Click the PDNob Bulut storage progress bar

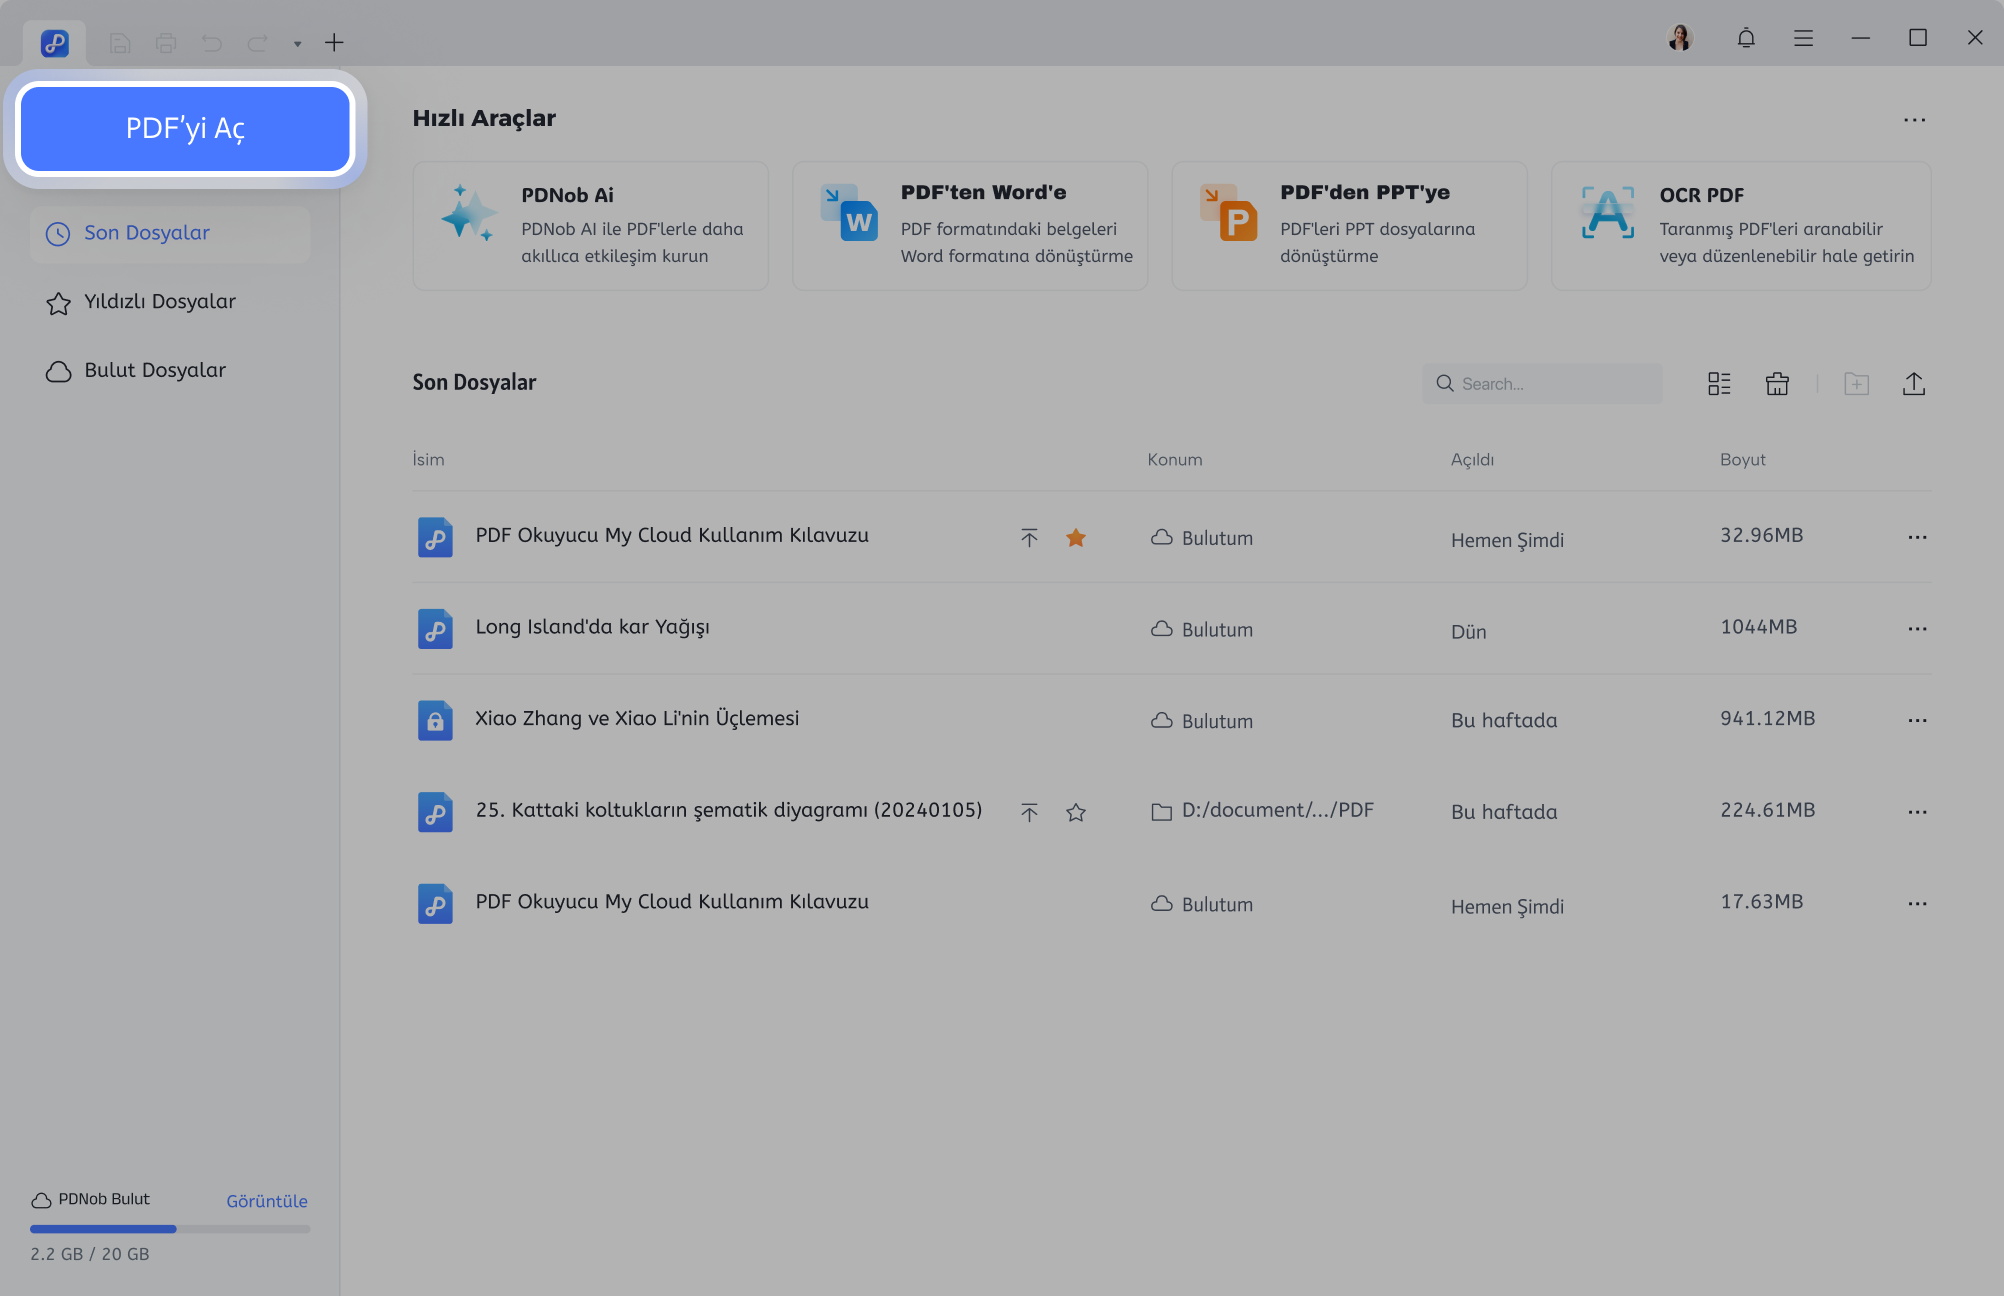[170, 1229]
